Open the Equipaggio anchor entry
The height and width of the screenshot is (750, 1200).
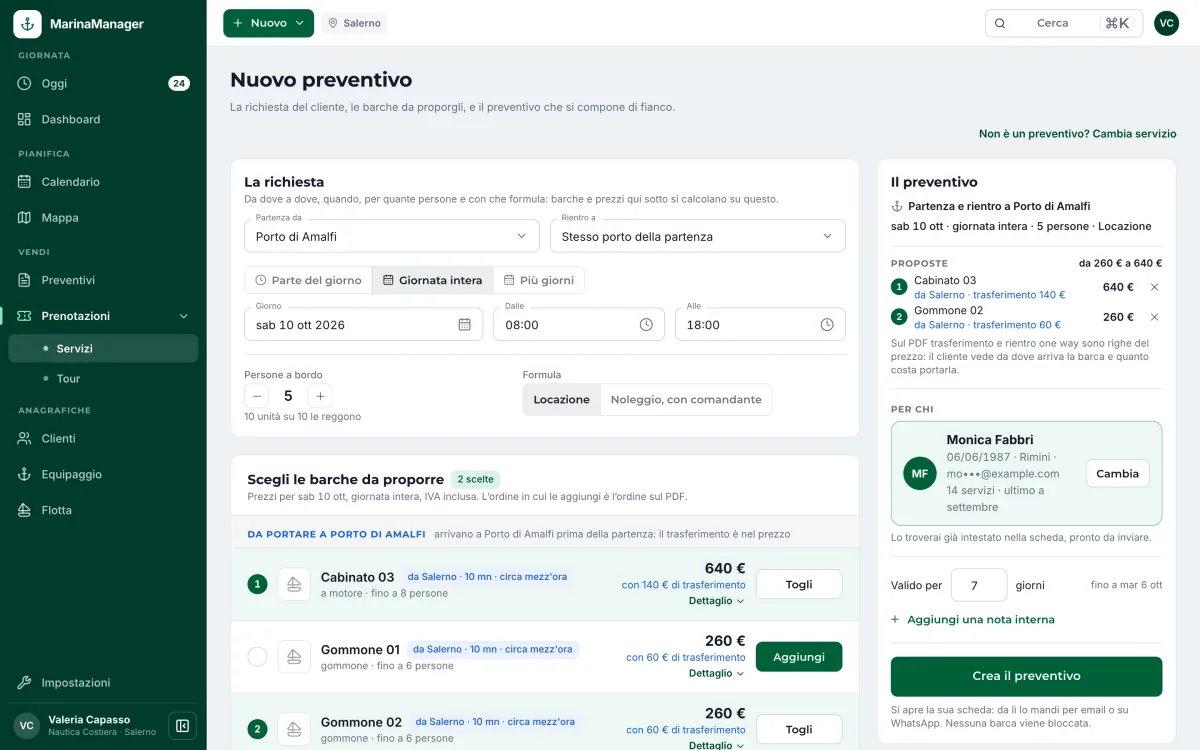pyautogui.click(x=103, y=474)
